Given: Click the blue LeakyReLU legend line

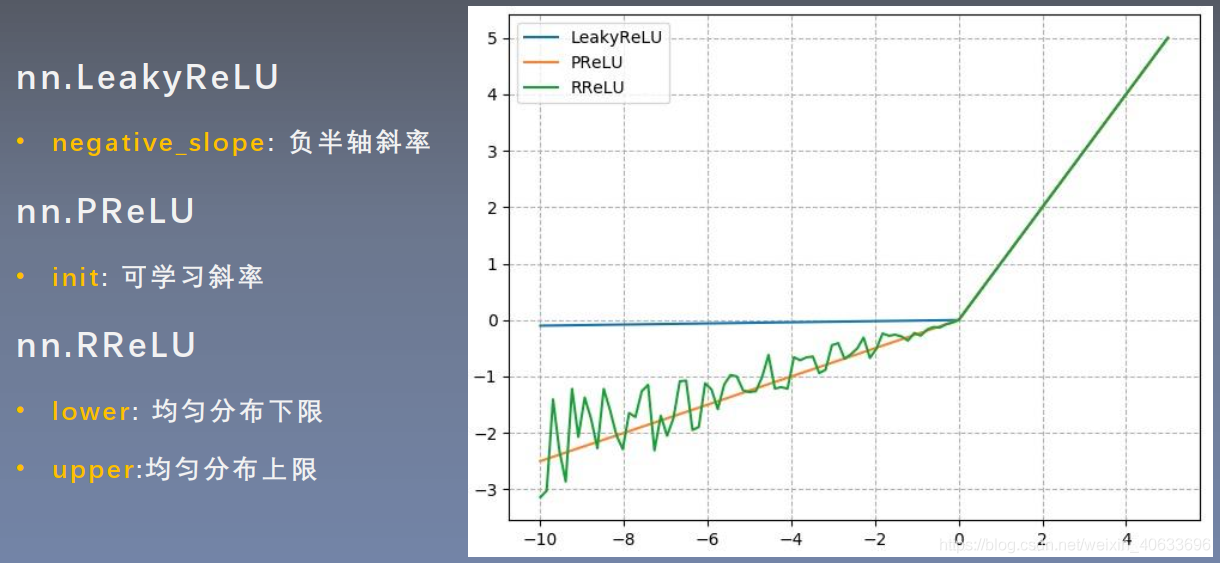Looking at the screenshot, I should (x=541, y=37).
